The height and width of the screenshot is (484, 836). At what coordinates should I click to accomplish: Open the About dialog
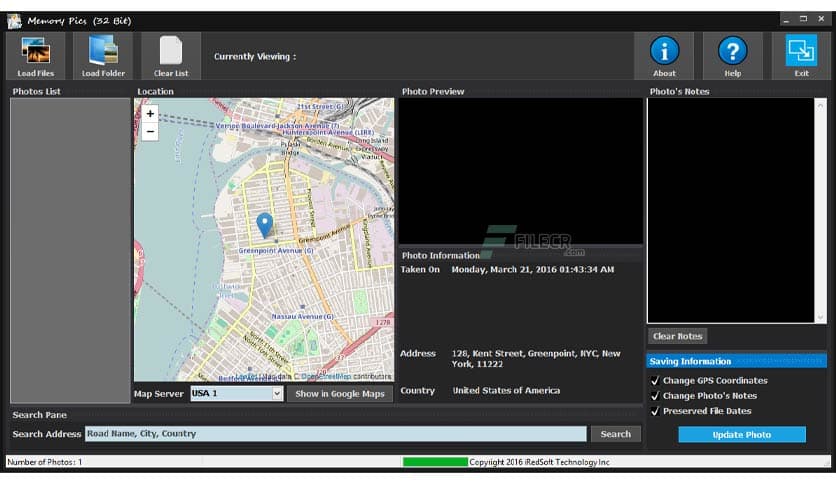point(664,56)
